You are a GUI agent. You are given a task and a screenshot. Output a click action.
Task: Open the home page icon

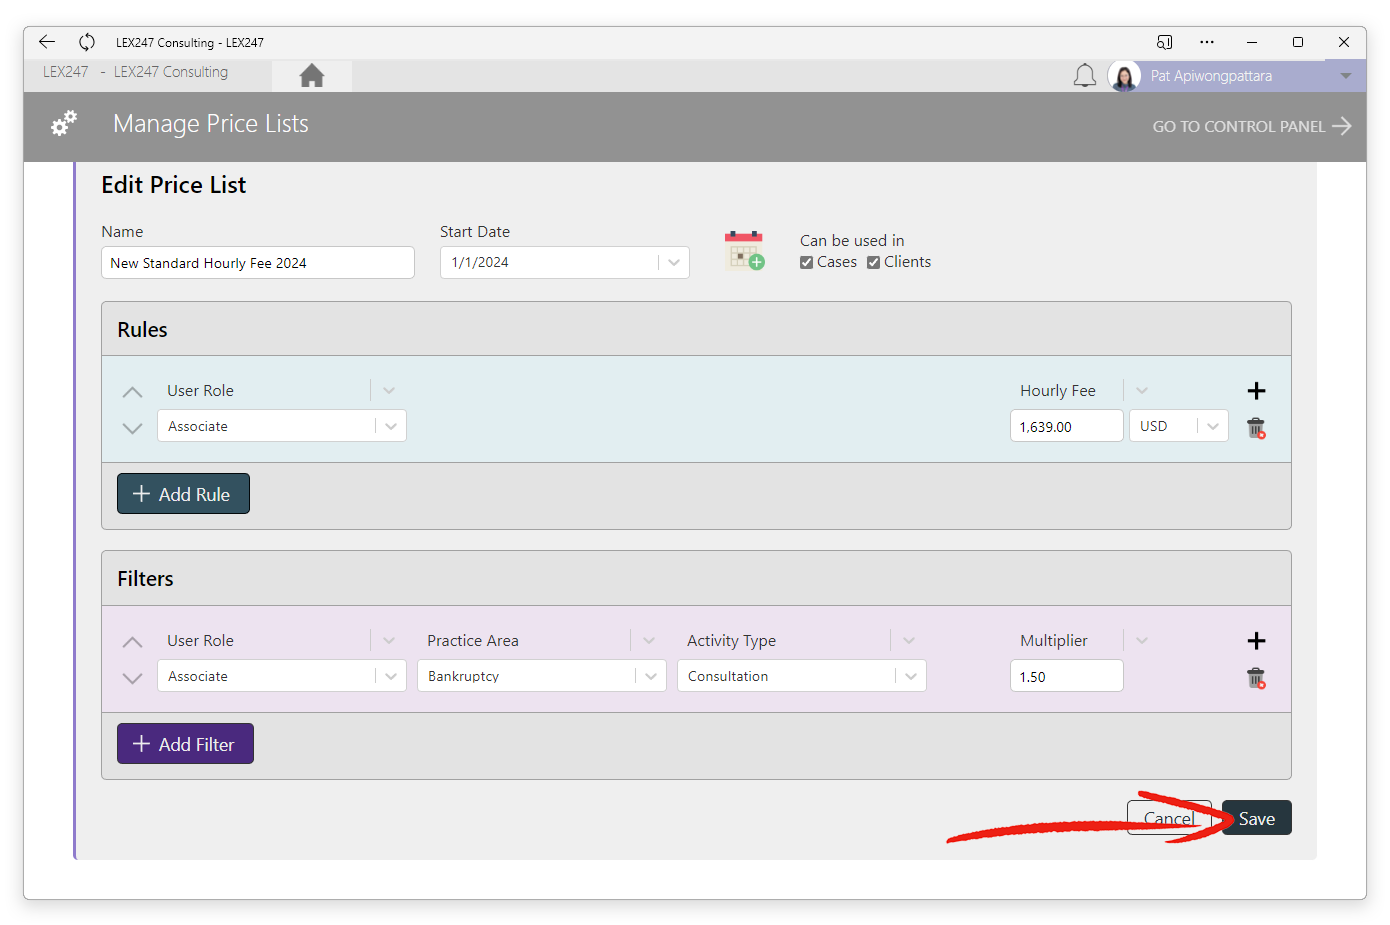[312, 75]
